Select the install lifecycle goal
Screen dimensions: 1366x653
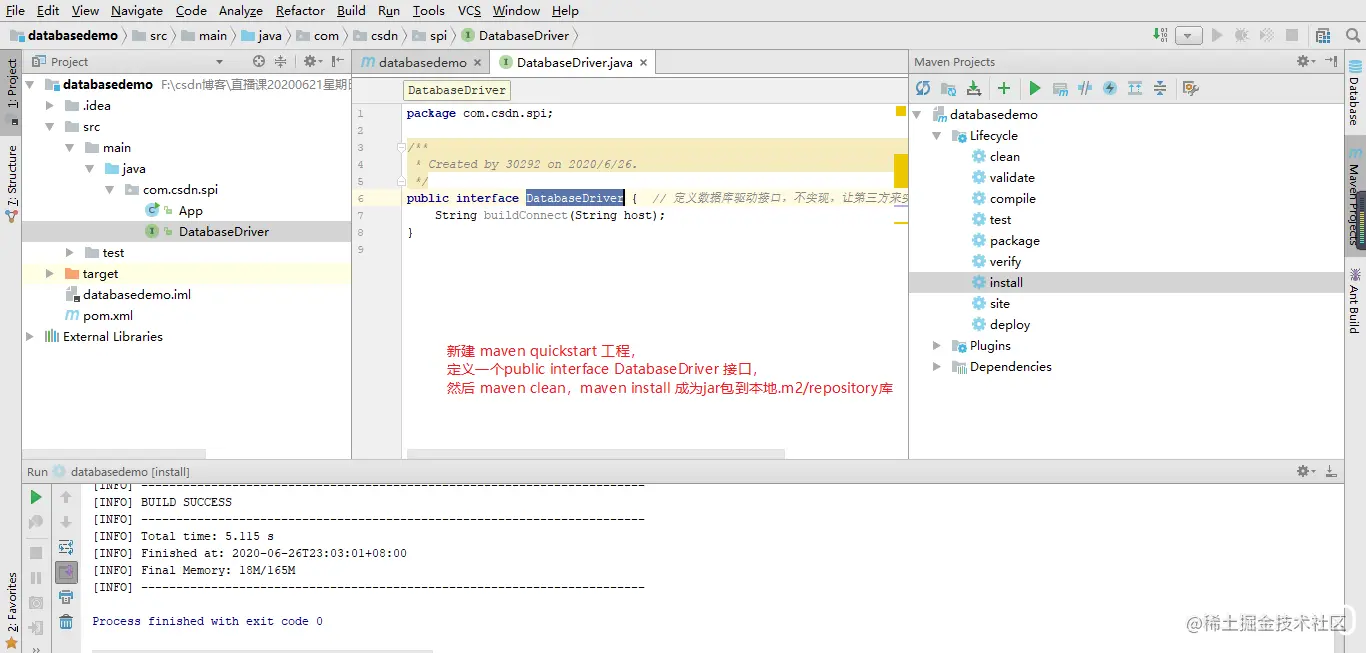point(1006,282)
